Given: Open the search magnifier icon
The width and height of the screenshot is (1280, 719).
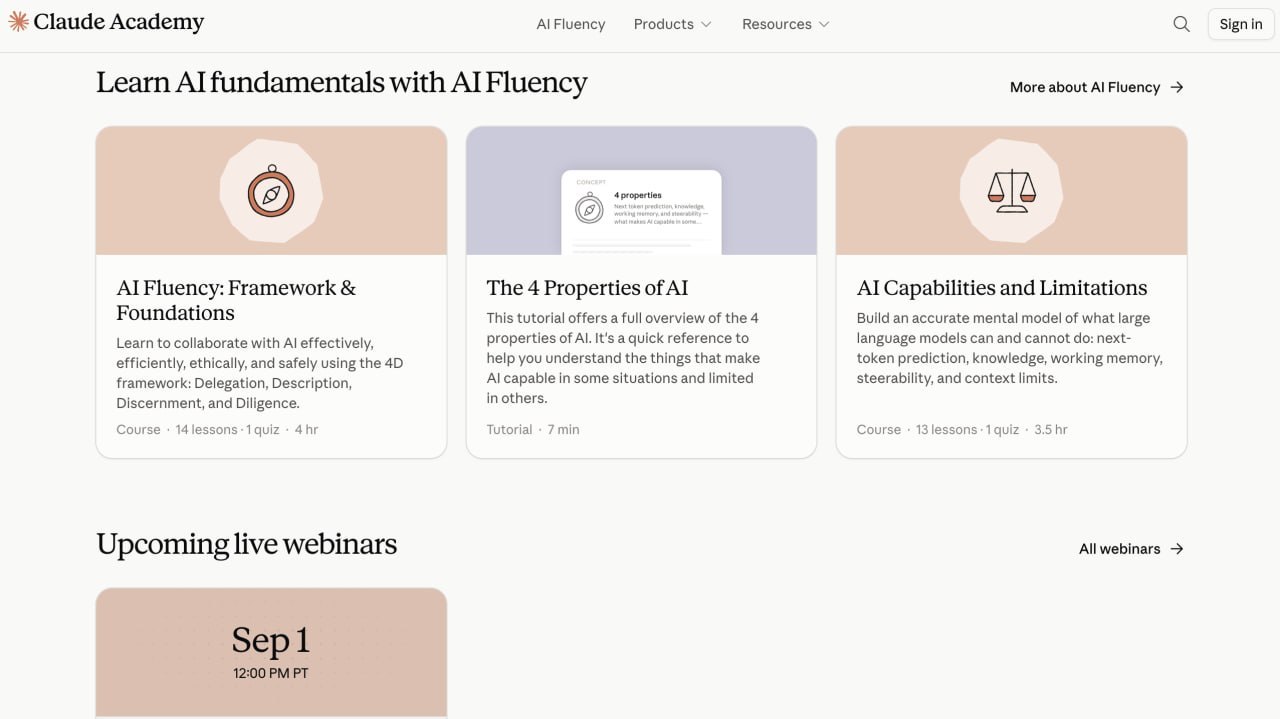Looking at the screenshot, I should point(1181,24).
